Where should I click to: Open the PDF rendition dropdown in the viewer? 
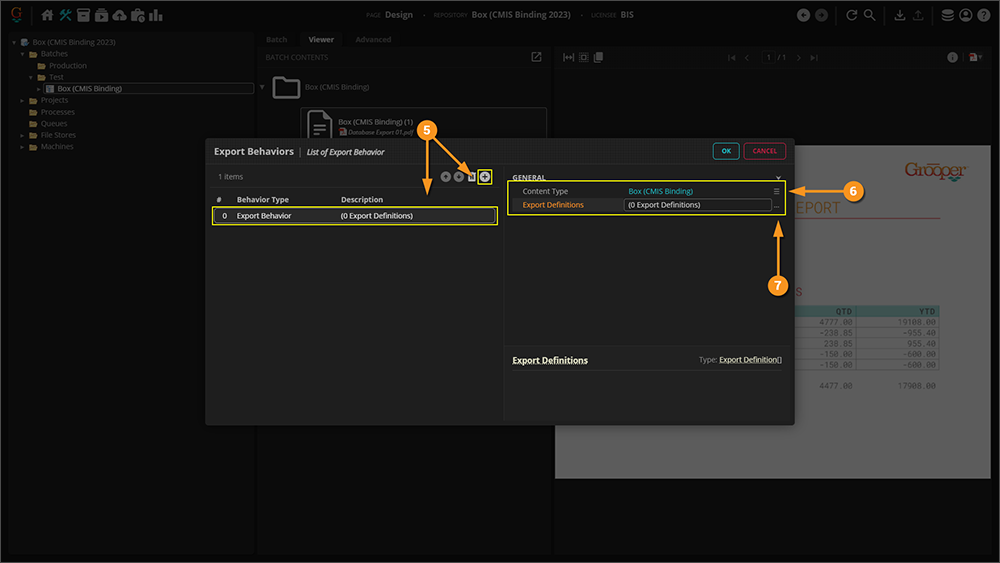976,57
